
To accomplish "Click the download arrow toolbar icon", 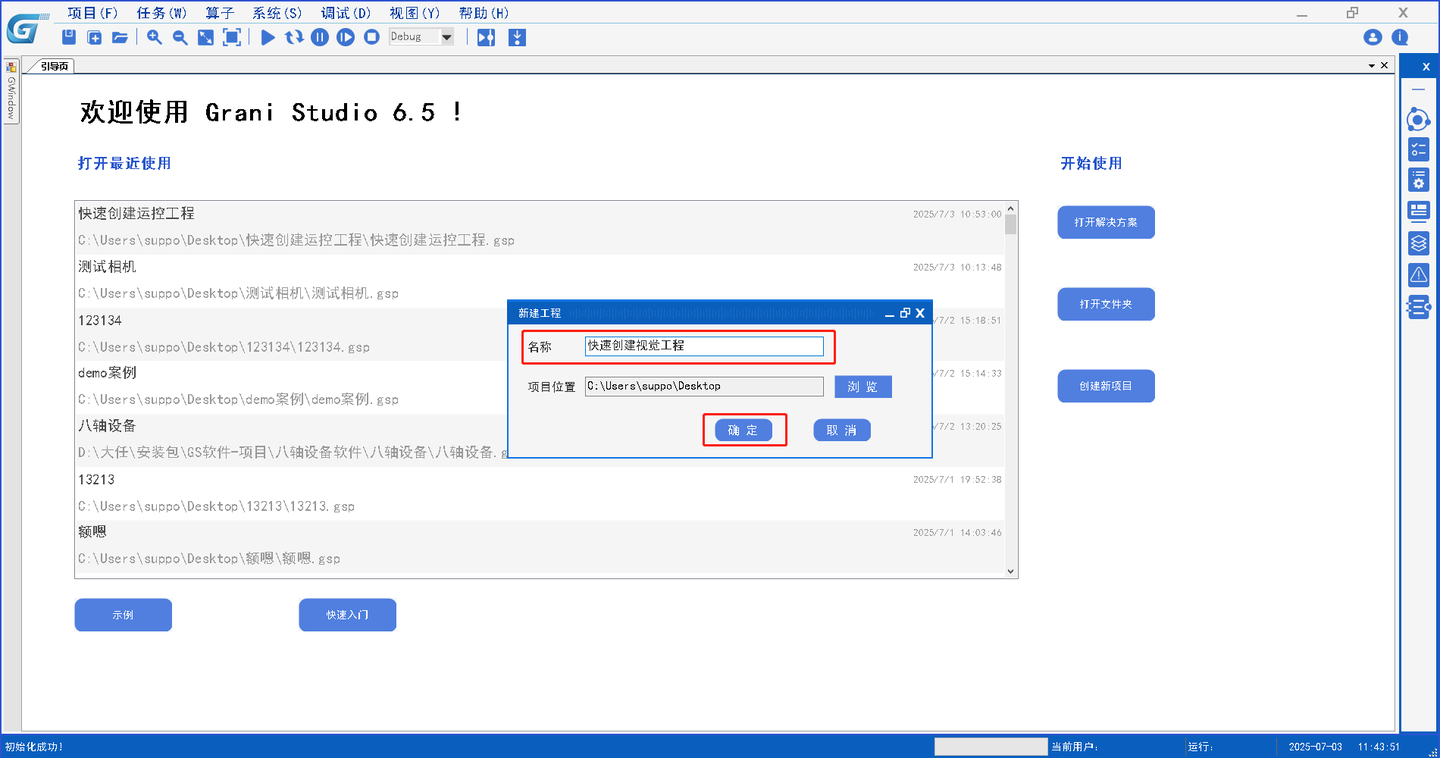I will click(517, 37).
